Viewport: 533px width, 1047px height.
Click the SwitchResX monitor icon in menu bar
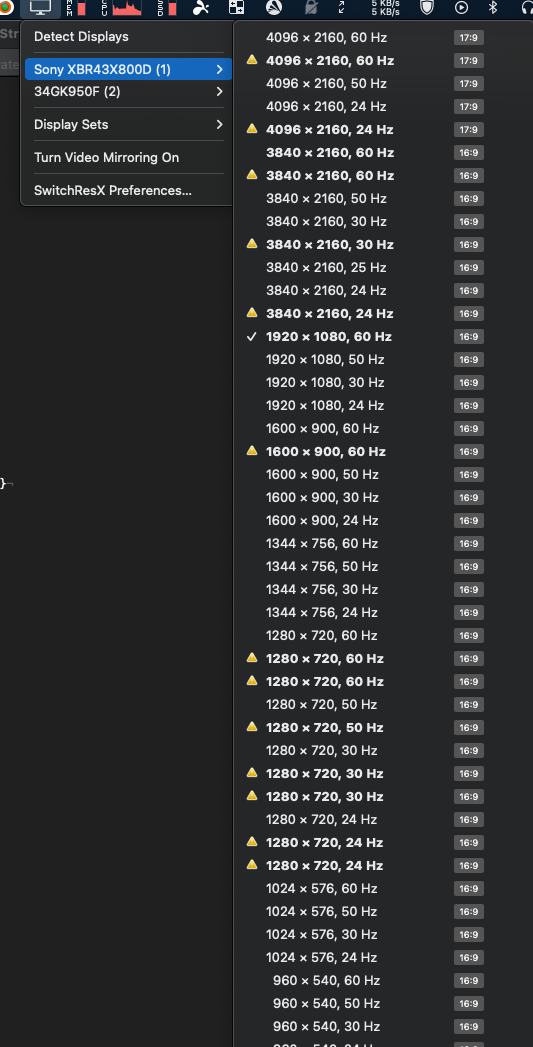(x=41, y=8)
